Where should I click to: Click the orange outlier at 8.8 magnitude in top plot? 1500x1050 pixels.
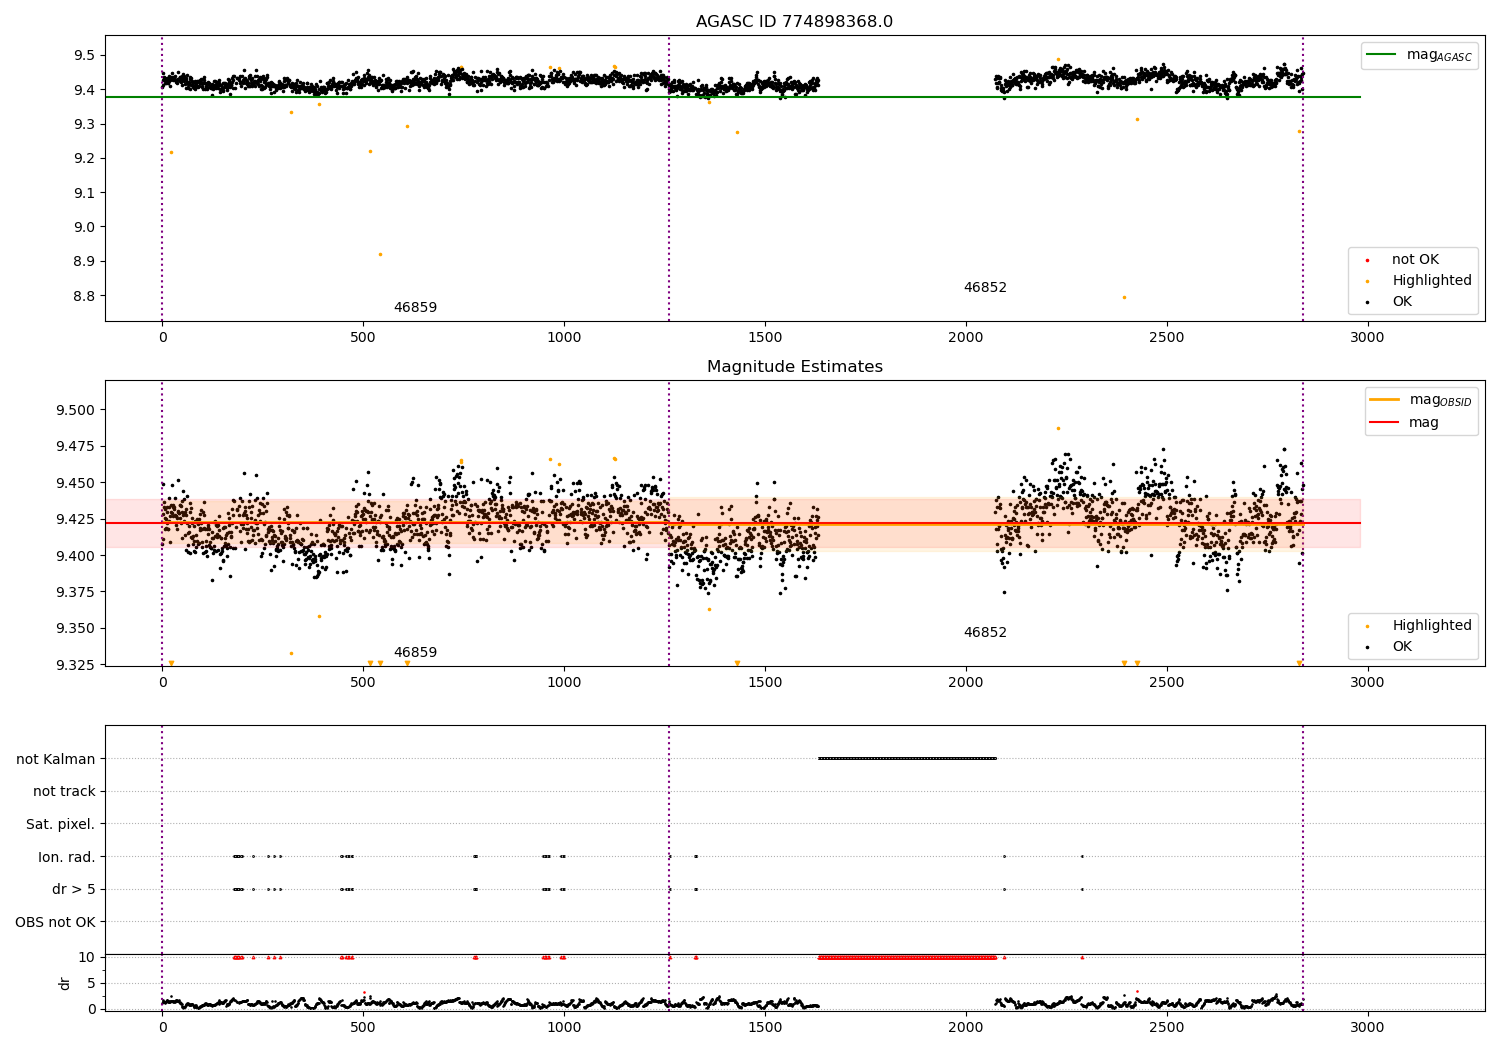point(1124,297)
